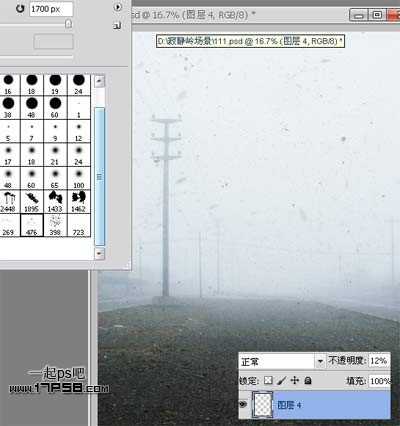Click the document window restore button
This screenshot has height=426, width=400.
[377, 15]
